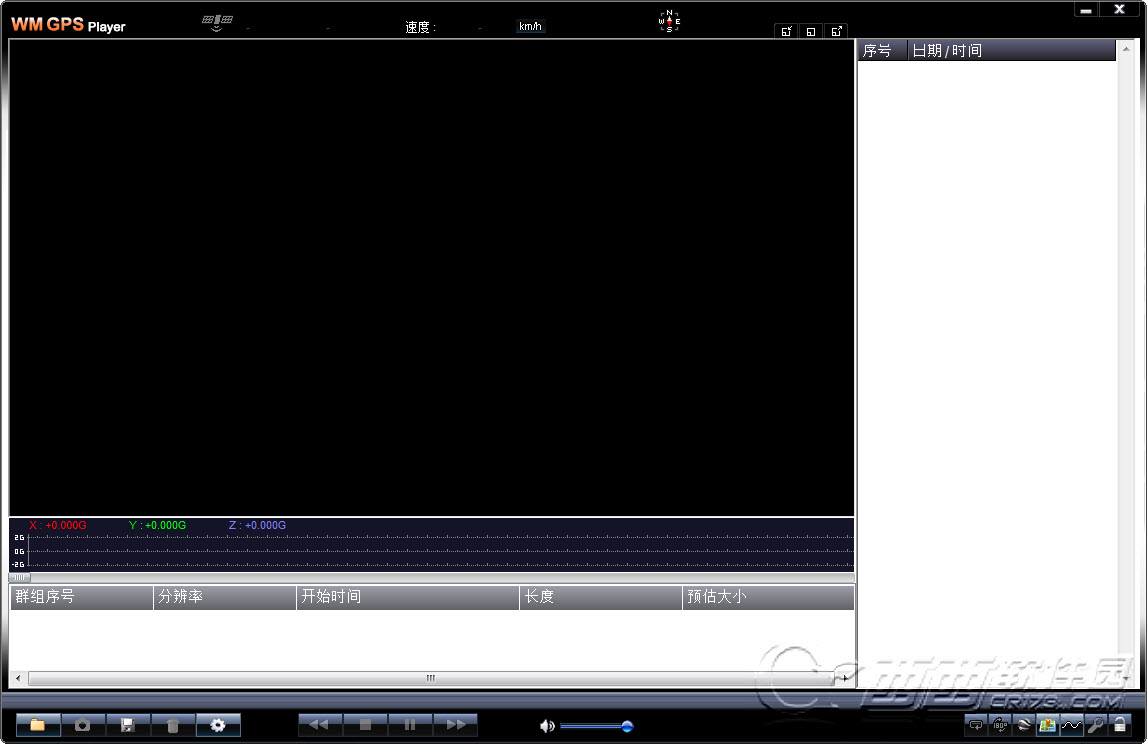The image size is (1147, 744).
Task: Delete the selected file with the trash icon
Action: 173,725
